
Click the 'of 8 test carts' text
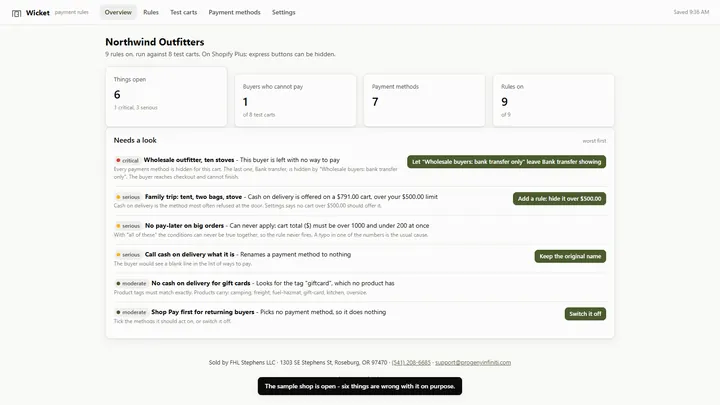[259, 115]
